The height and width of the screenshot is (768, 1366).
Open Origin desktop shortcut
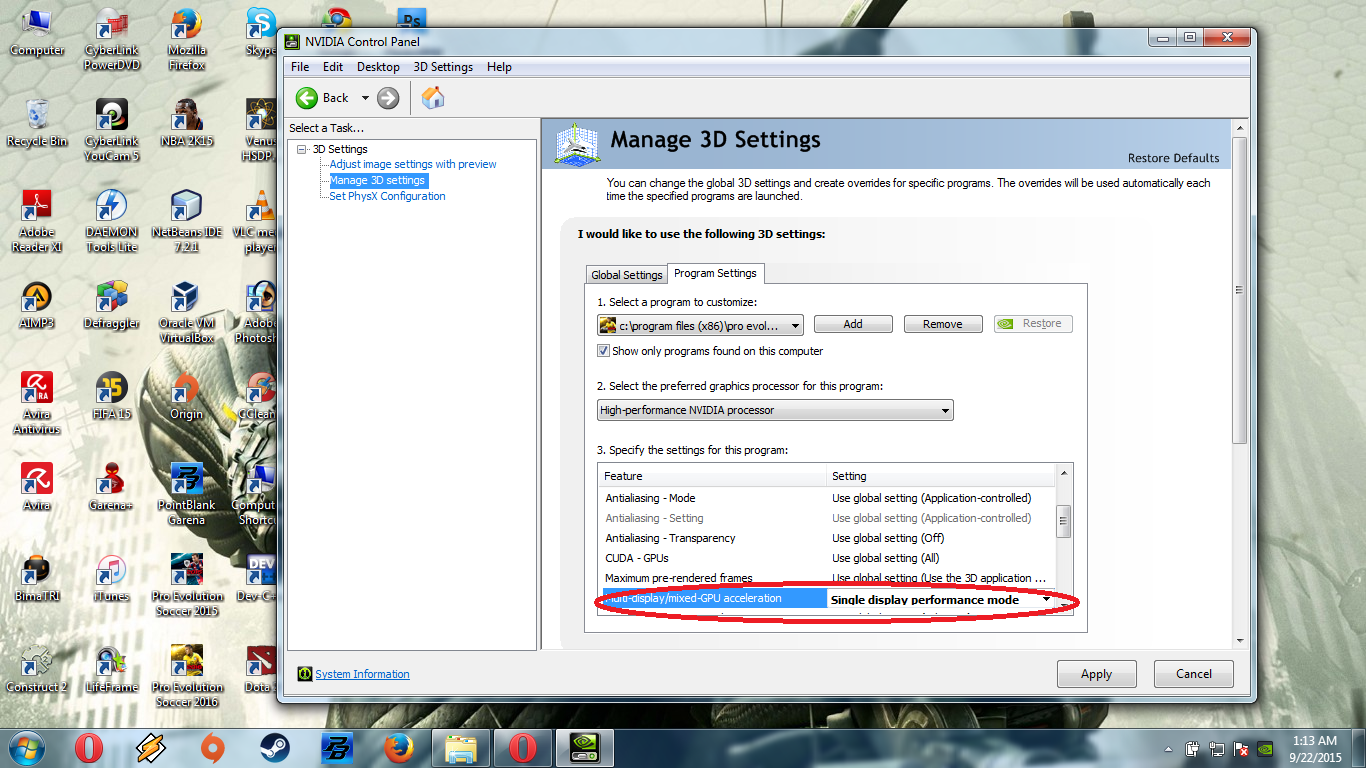click(x=187, y=396)
